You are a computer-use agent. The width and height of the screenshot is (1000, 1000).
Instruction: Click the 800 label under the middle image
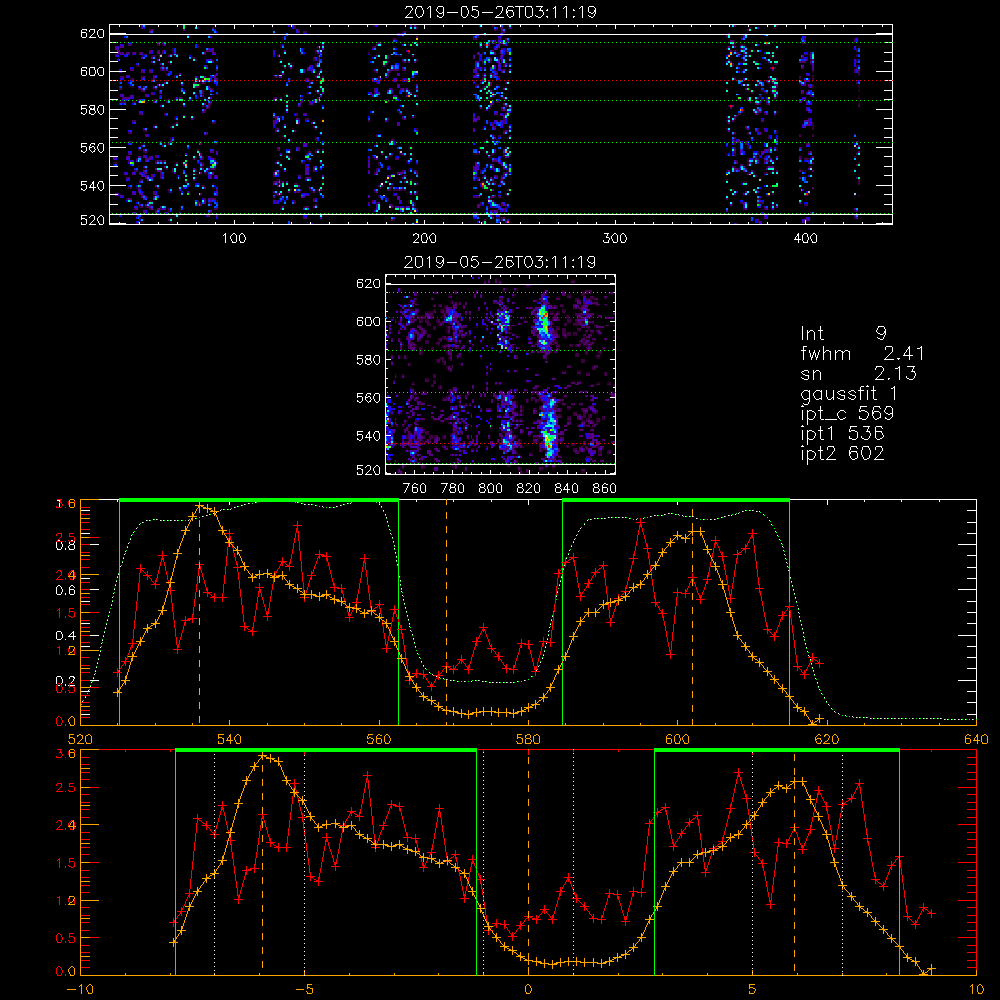tap(490, 489)
